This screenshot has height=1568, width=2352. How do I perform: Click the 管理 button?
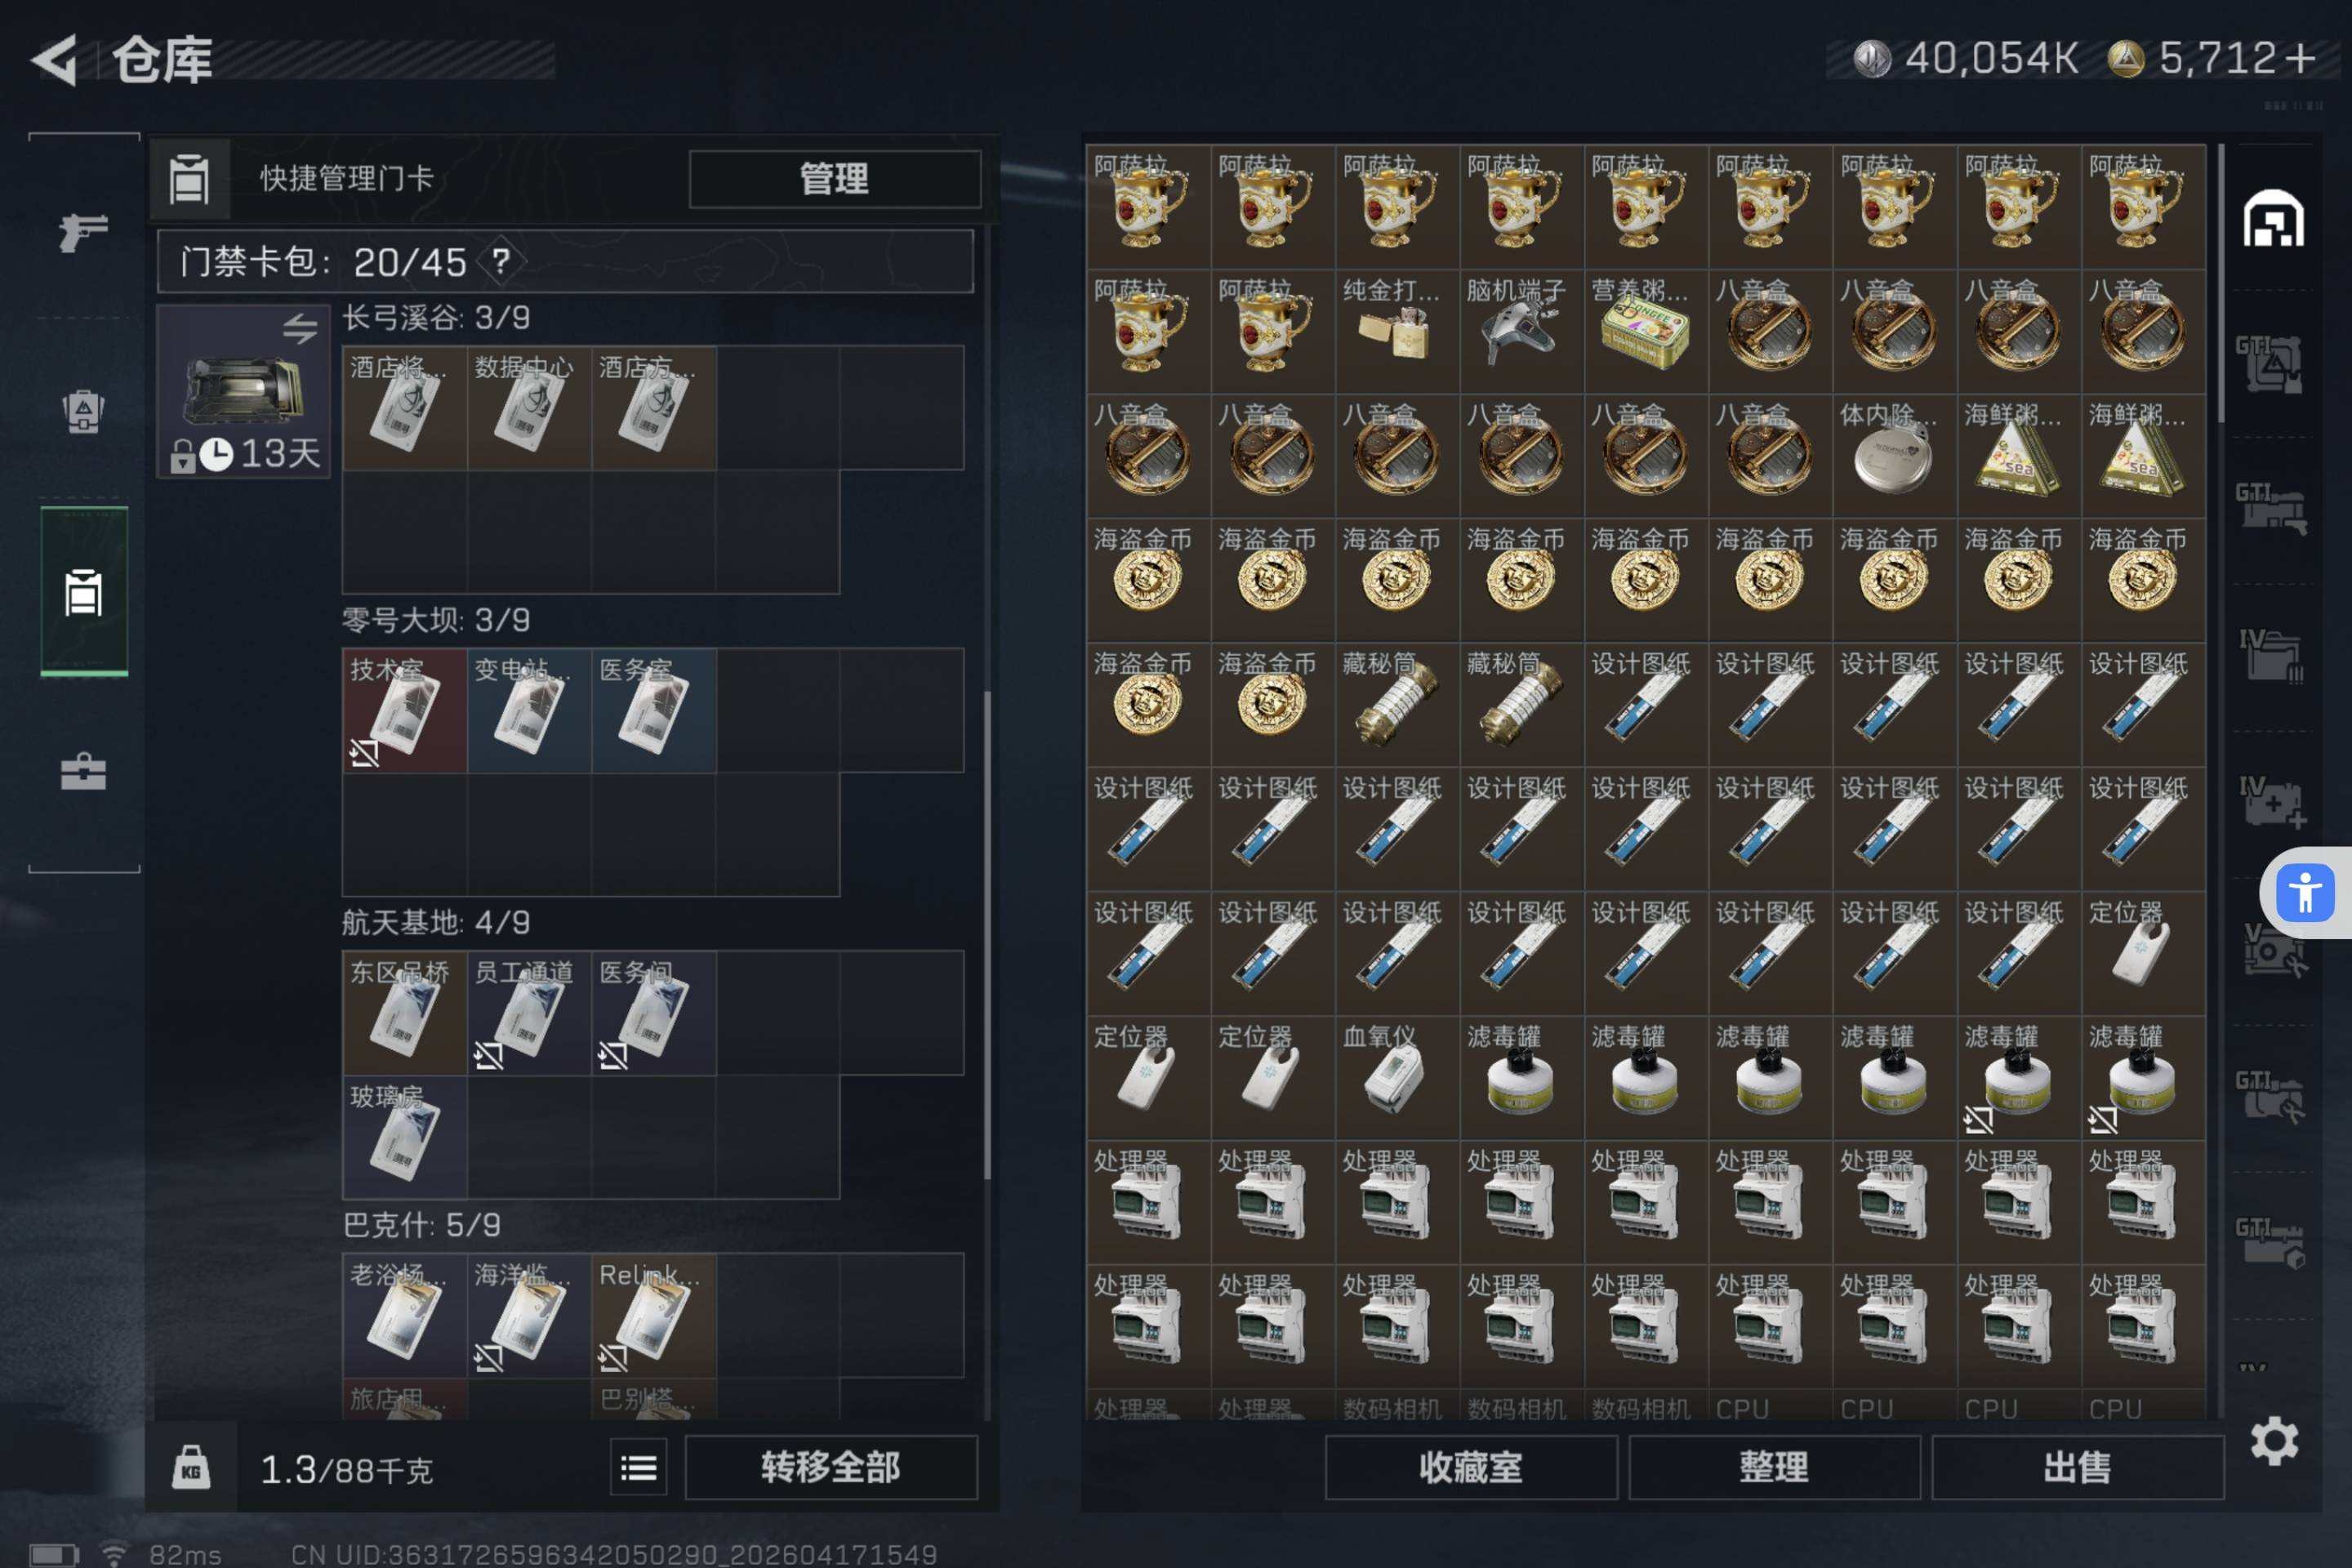tap(835, 179)
